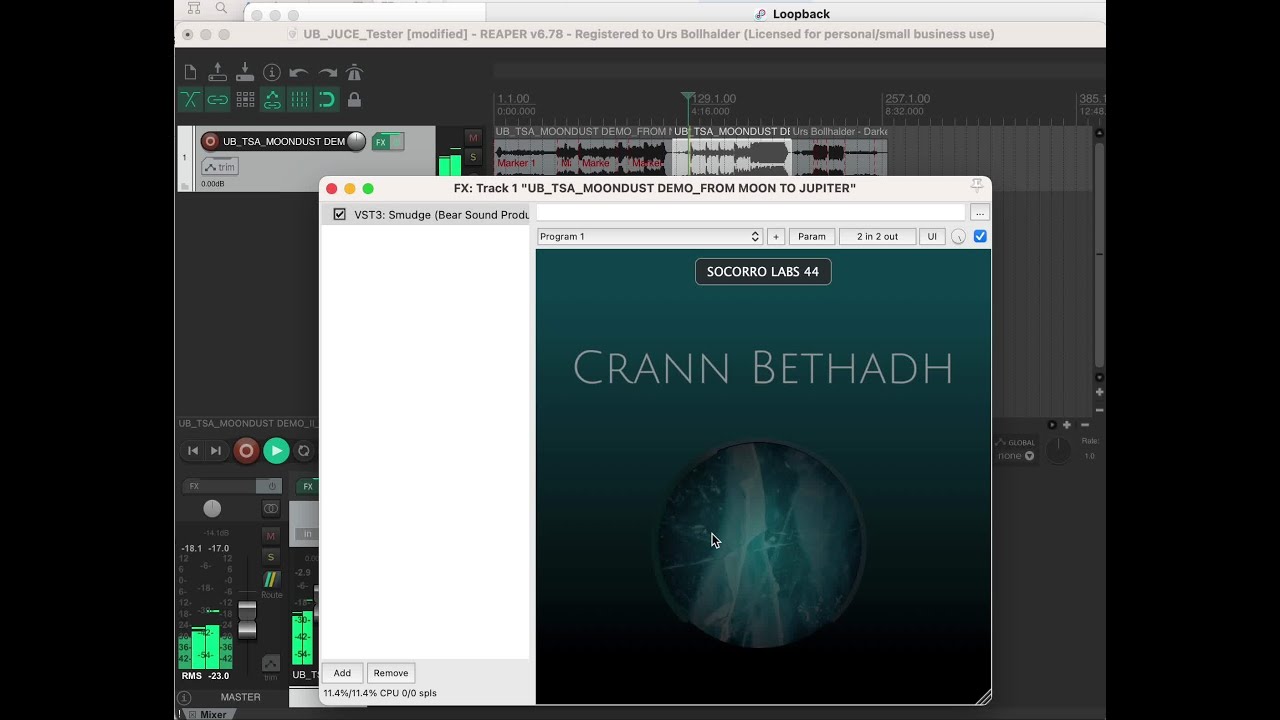Toggle item grouping chain-link icon
The image size is (1280, 720).
(x=217, y=100)
